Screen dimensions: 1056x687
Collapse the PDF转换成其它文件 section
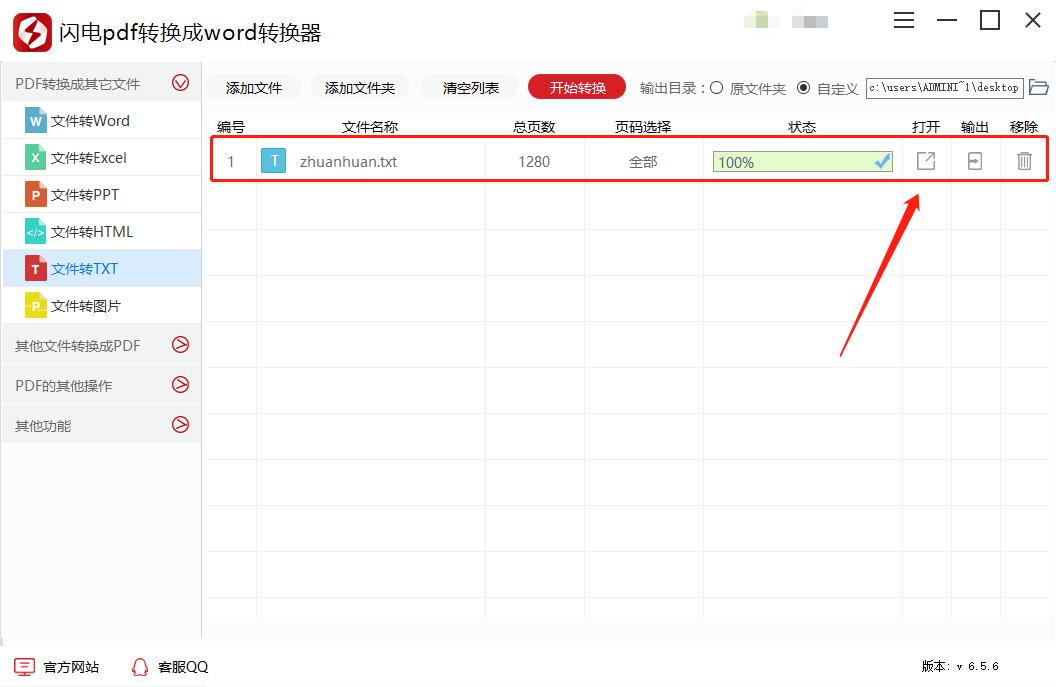tap(180, 83)
